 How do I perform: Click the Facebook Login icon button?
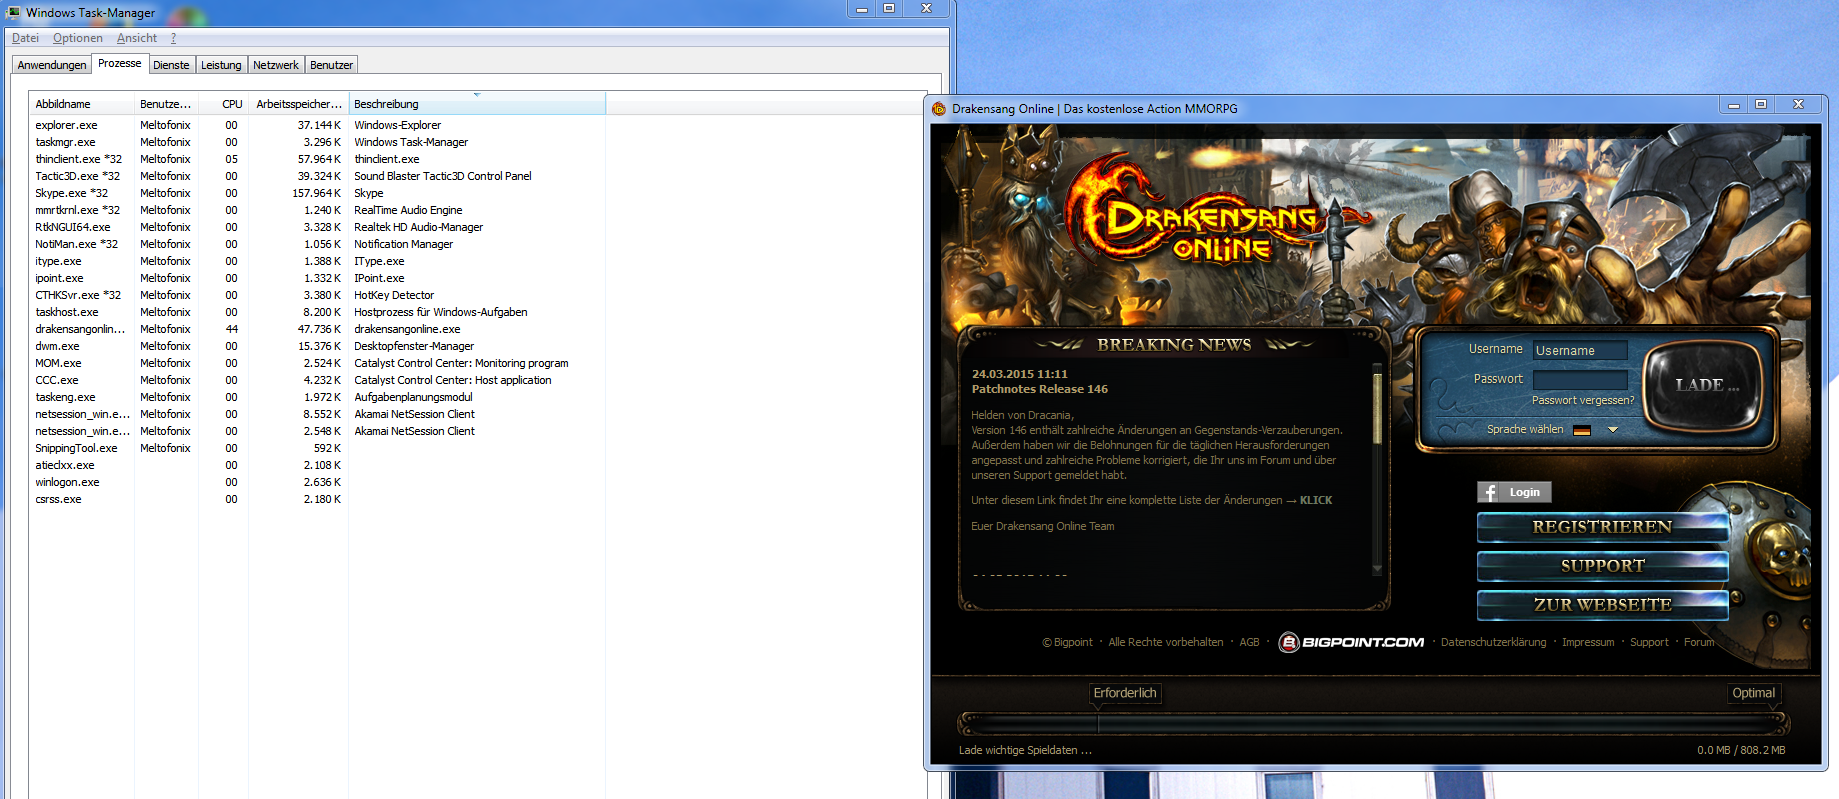coord(1514,492)
